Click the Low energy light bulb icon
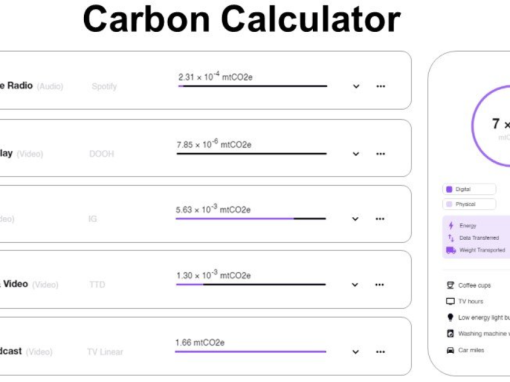 coord(450,317)
